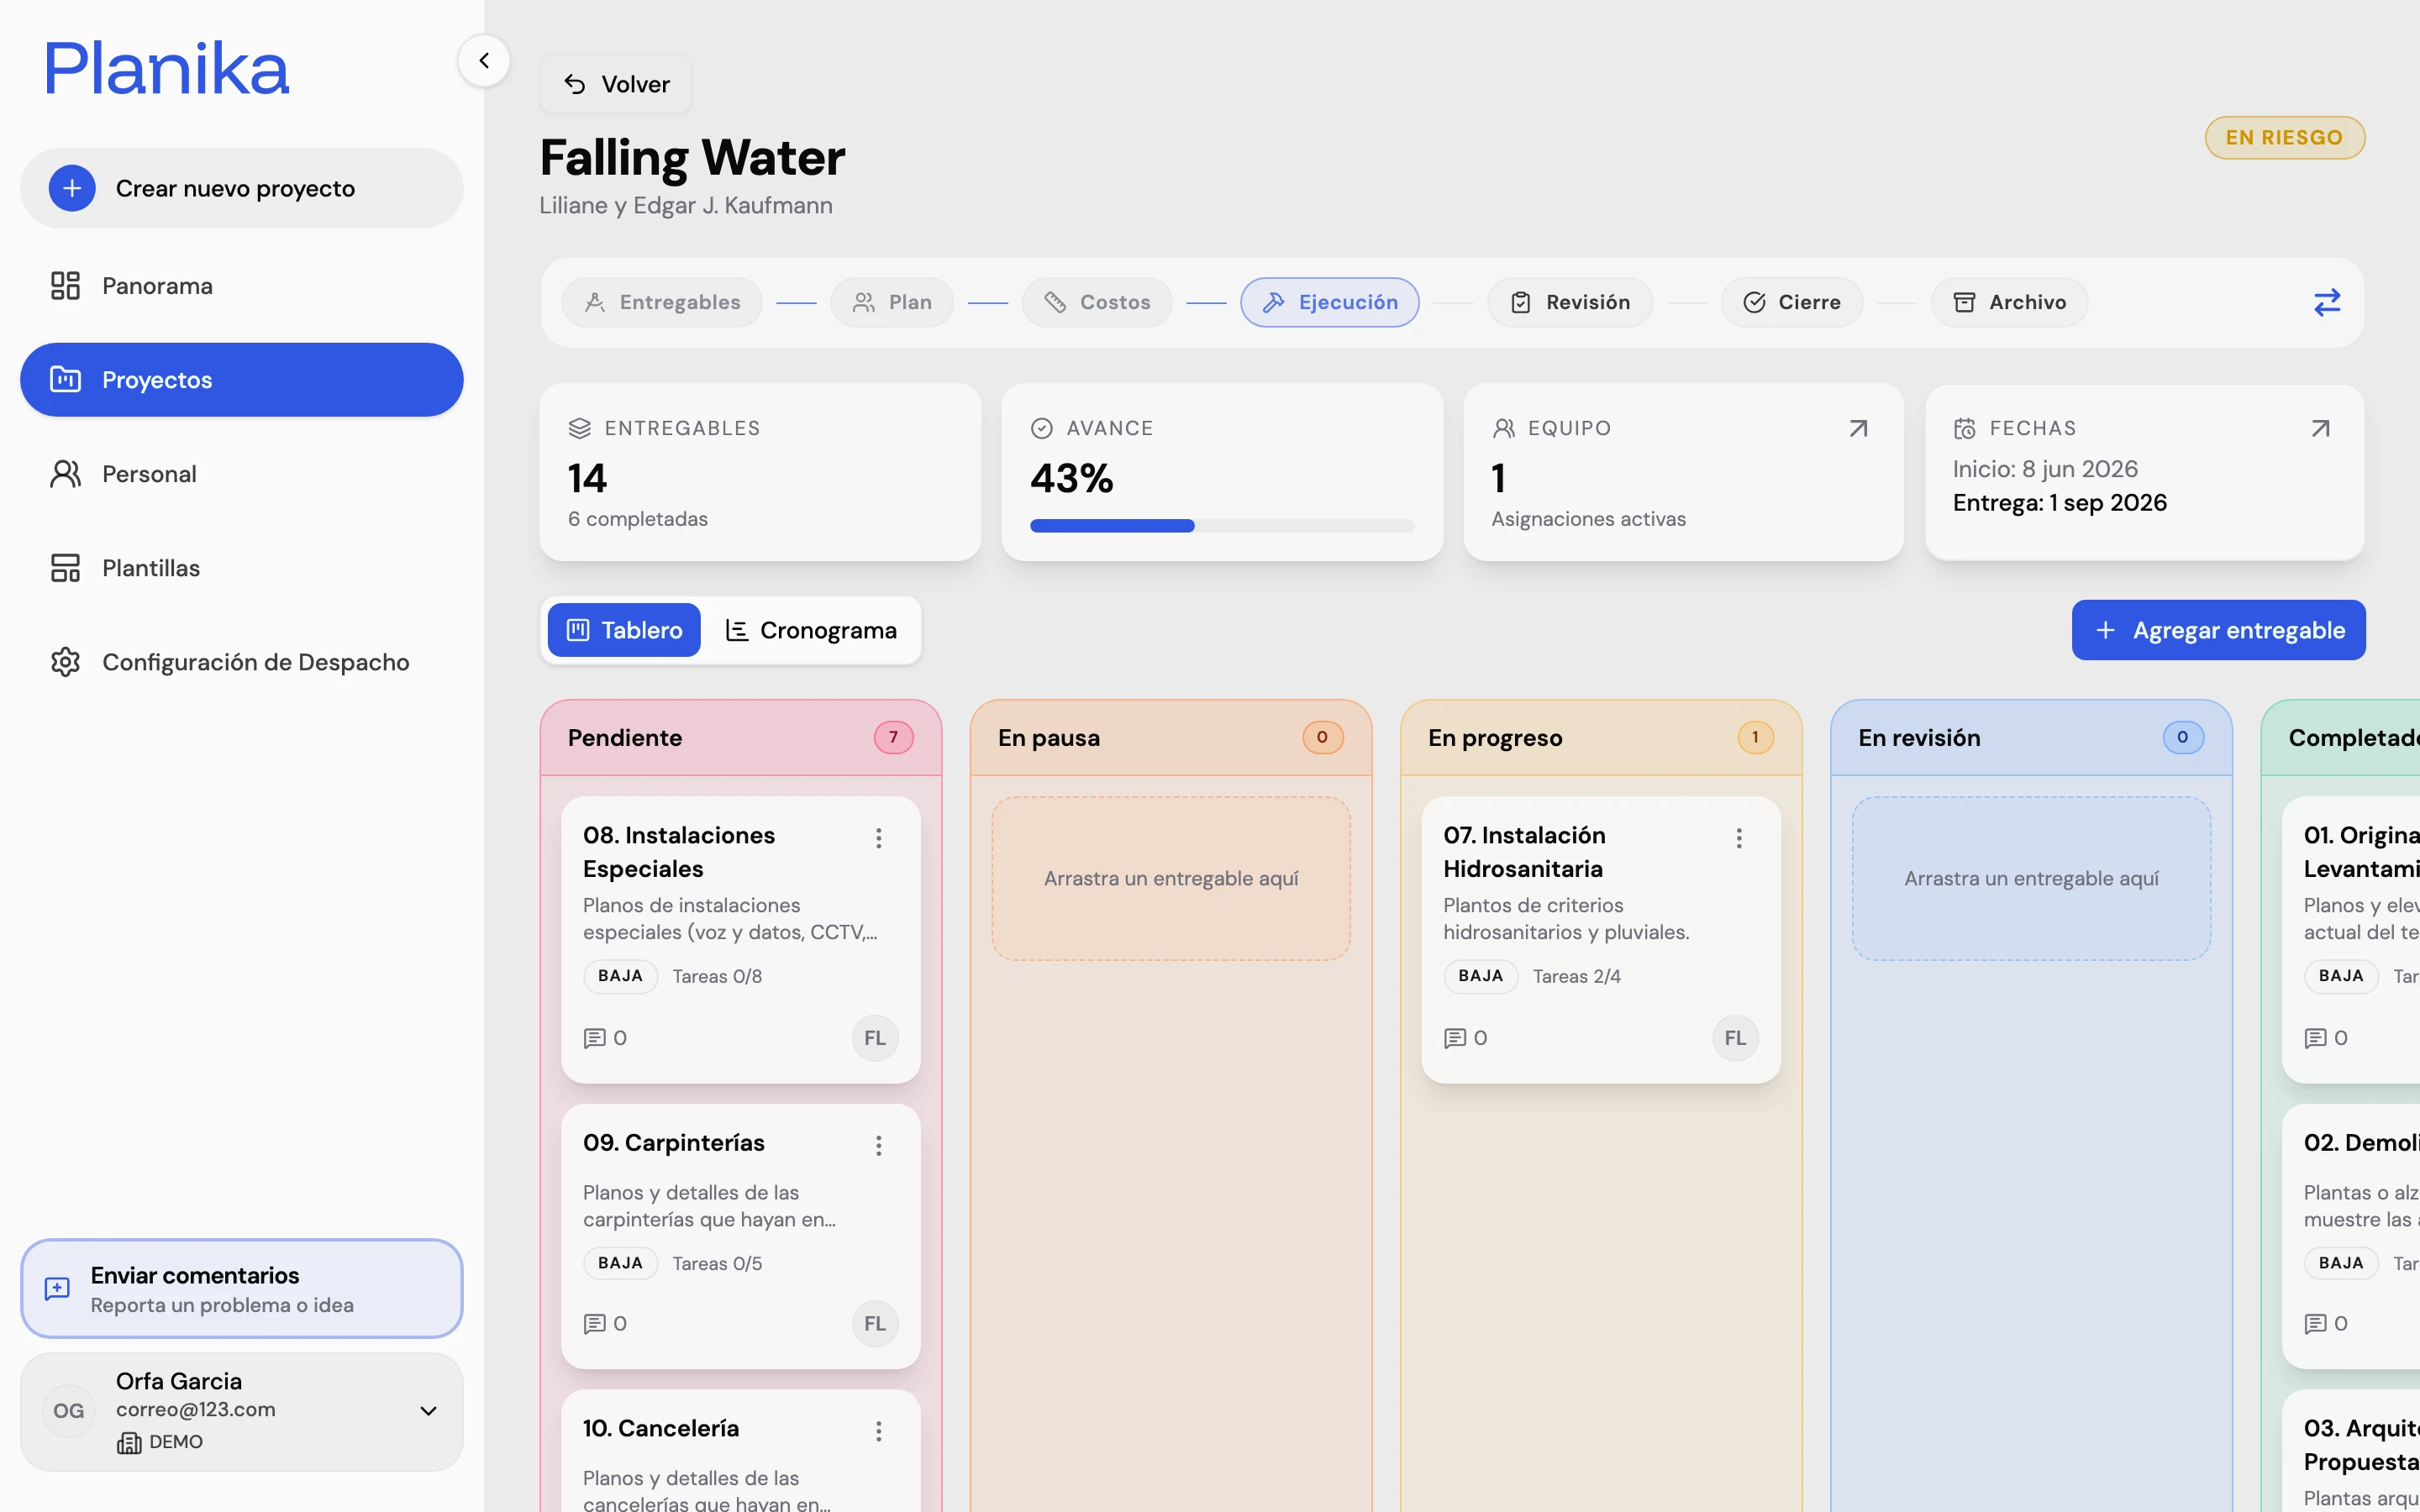The height and width of the screenshot is (1512, 2420).
Task: Click the EN RIESGO status badge
Action: tap(2285, 138)
